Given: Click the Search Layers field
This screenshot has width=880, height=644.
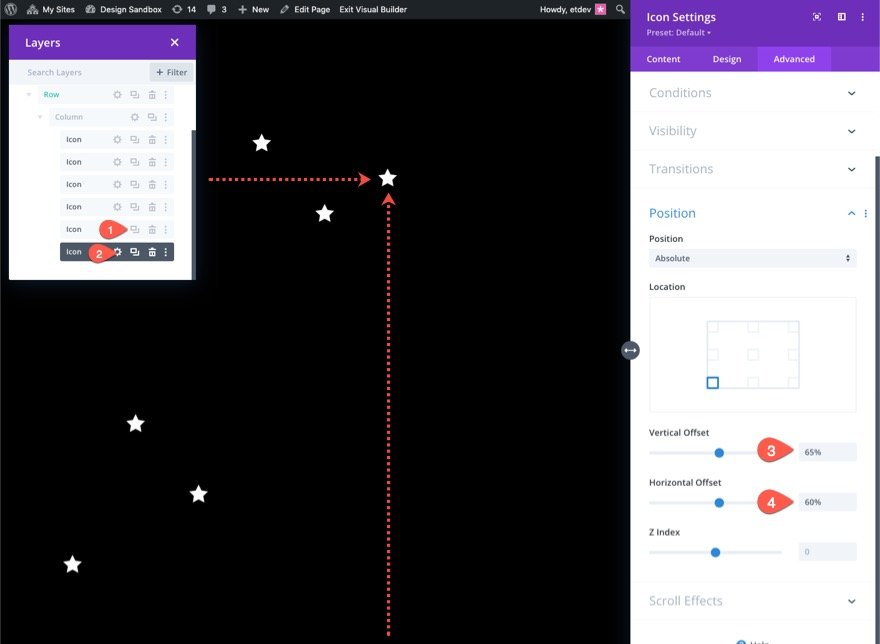Looking at the screenshot, I should pos(80,72).
